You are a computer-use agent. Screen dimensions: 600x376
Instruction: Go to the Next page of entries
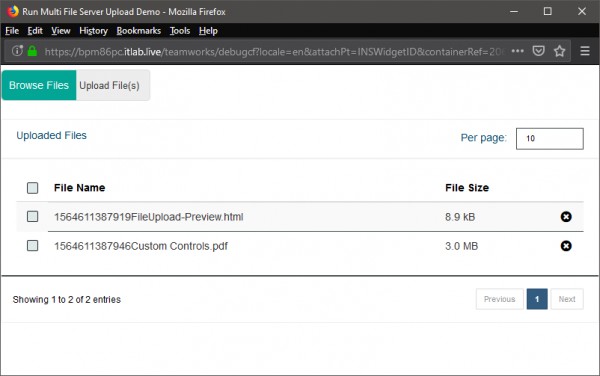coord(567,299)
